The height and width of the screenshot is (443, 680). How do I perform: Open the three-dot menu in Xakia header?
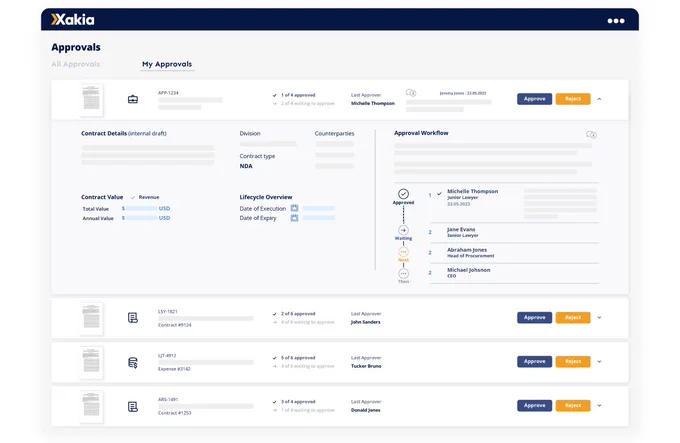click(616, 20)
